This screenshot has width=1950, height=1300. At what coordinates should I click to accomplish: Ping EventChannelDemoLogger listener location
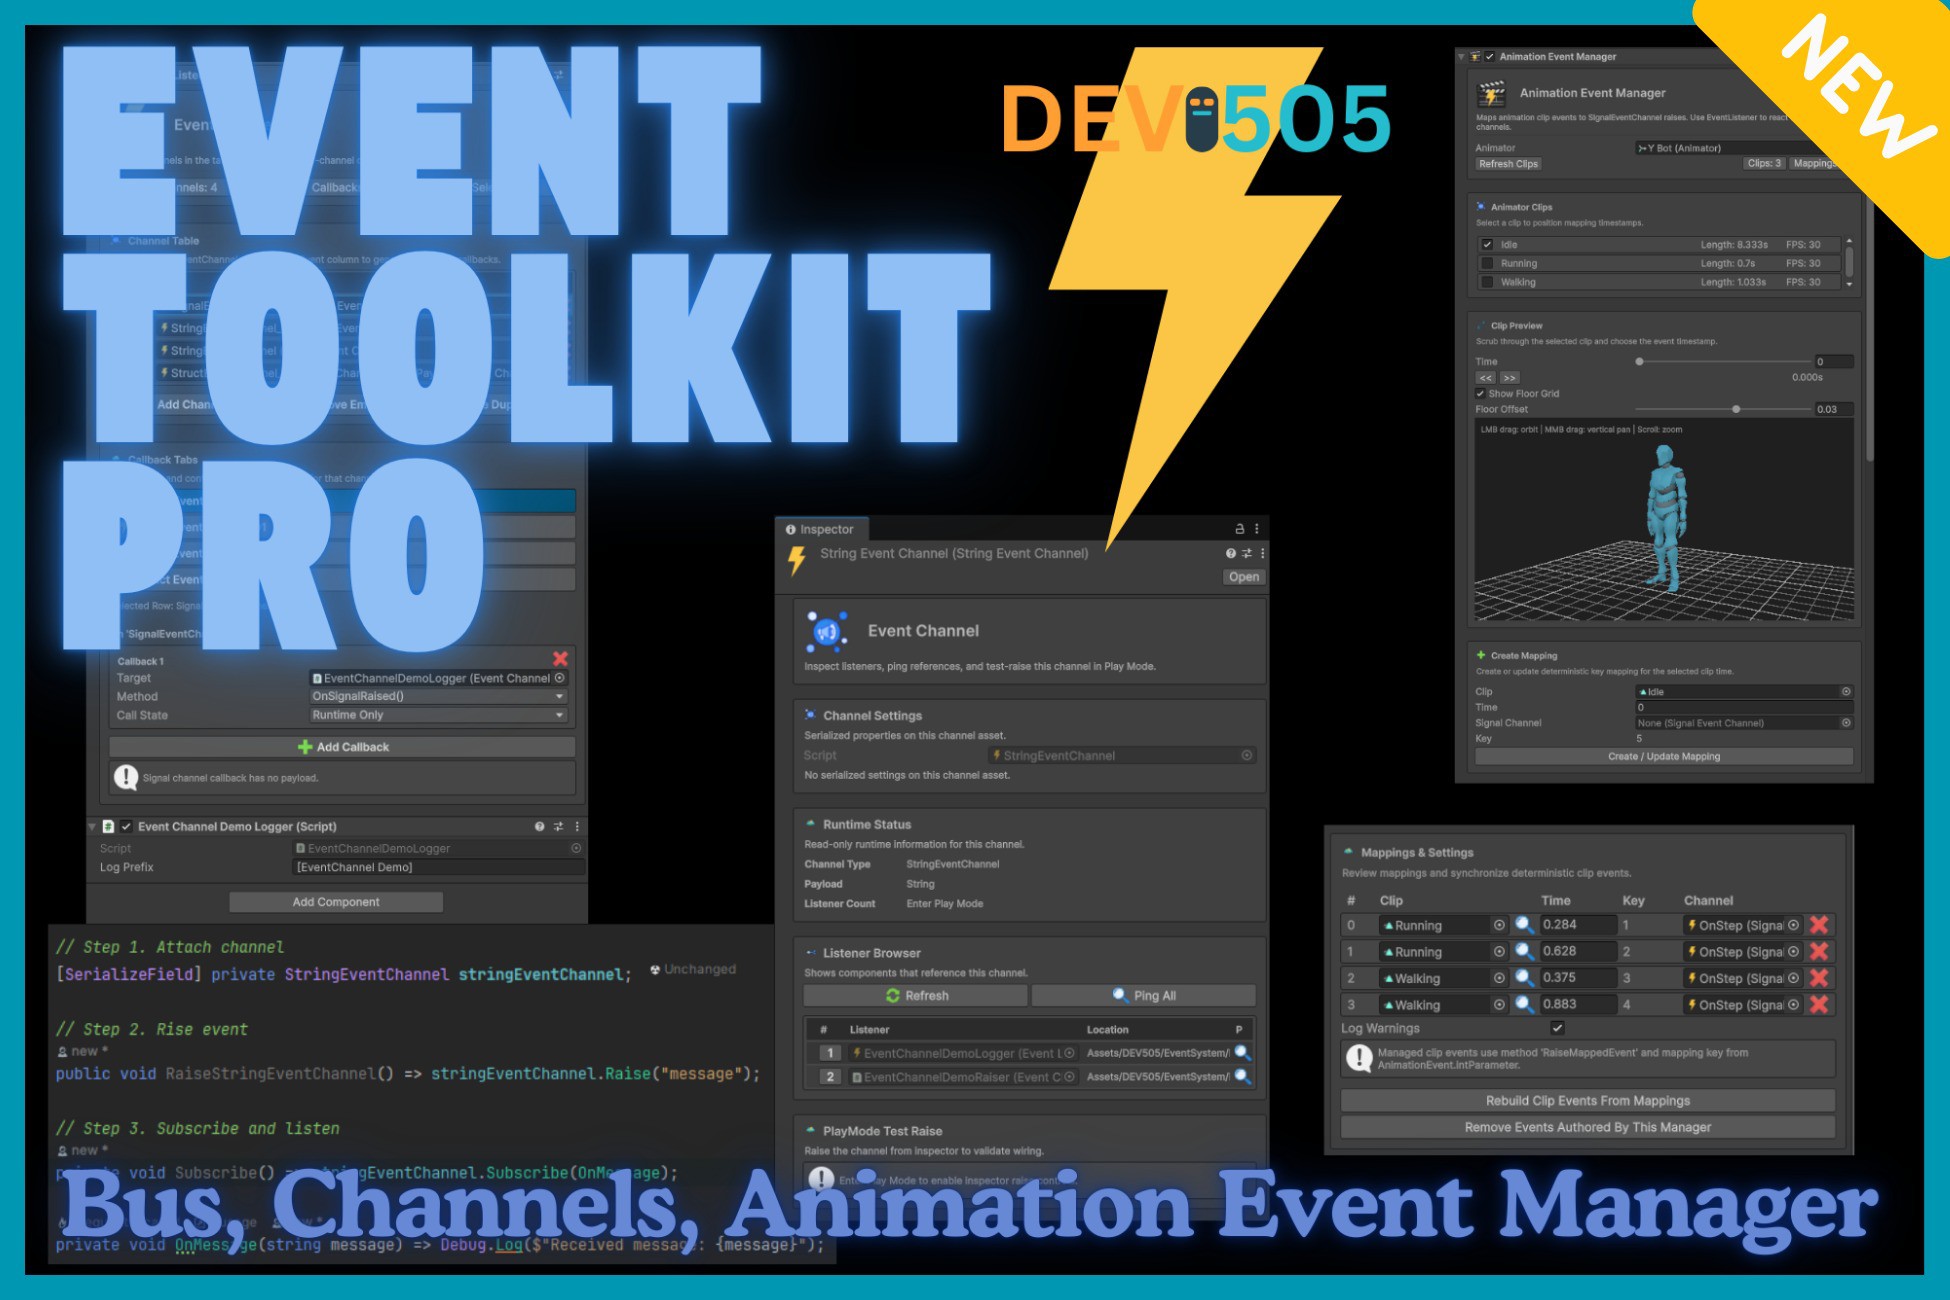click(x=1242, y=1052)
